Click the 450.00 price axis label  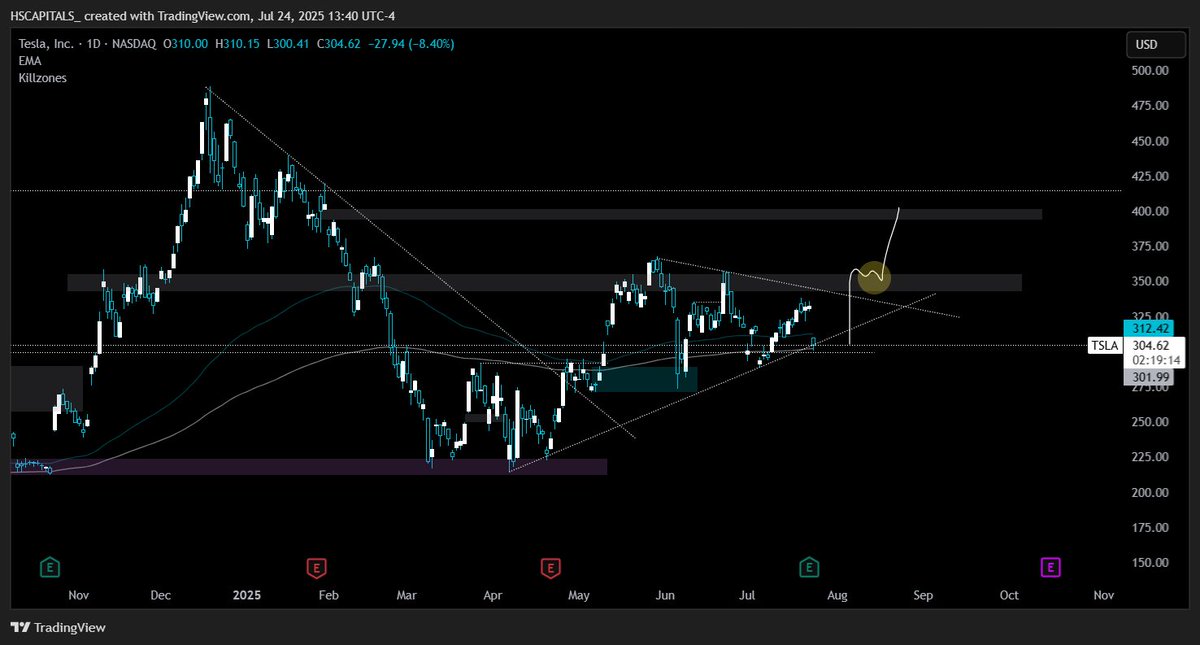pyautogui.click(x=1150, y=141)
